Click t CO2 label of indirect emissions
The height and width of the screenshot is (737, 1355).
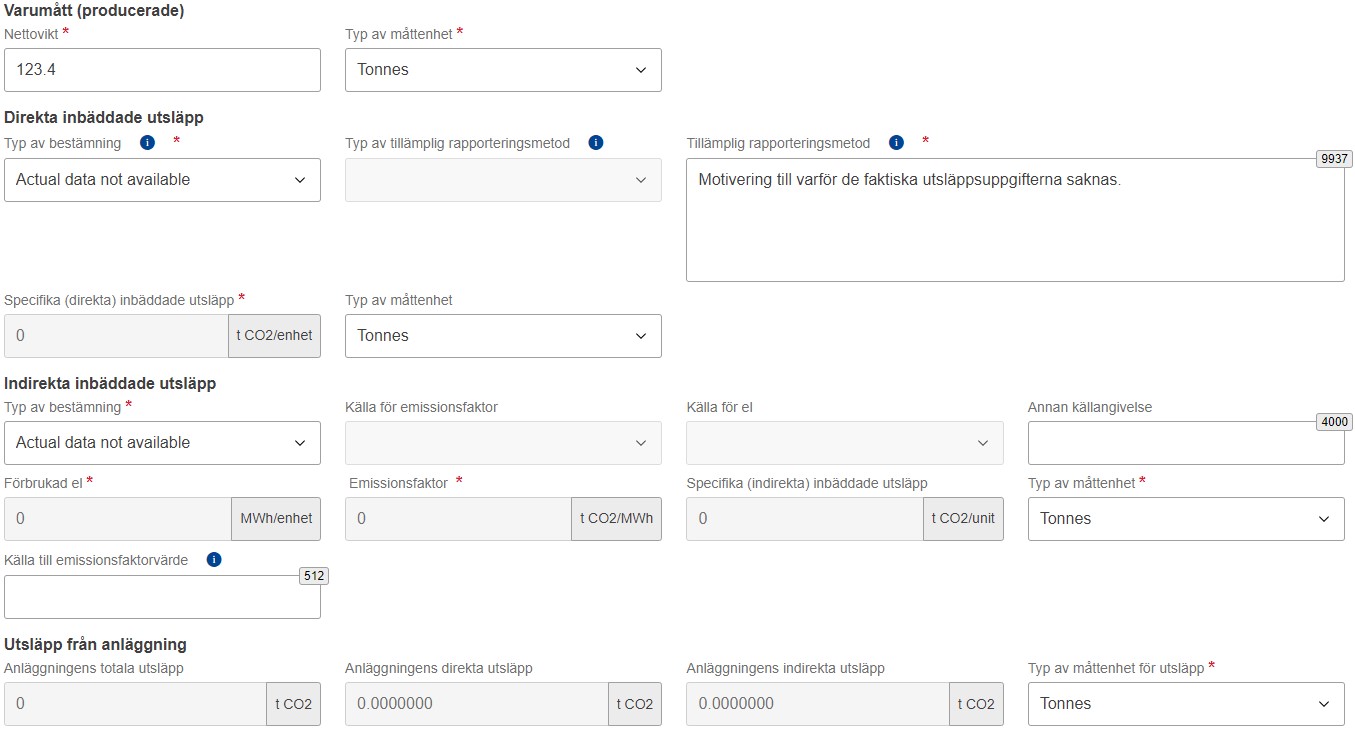pyautogui.click(x=976, y=704)
